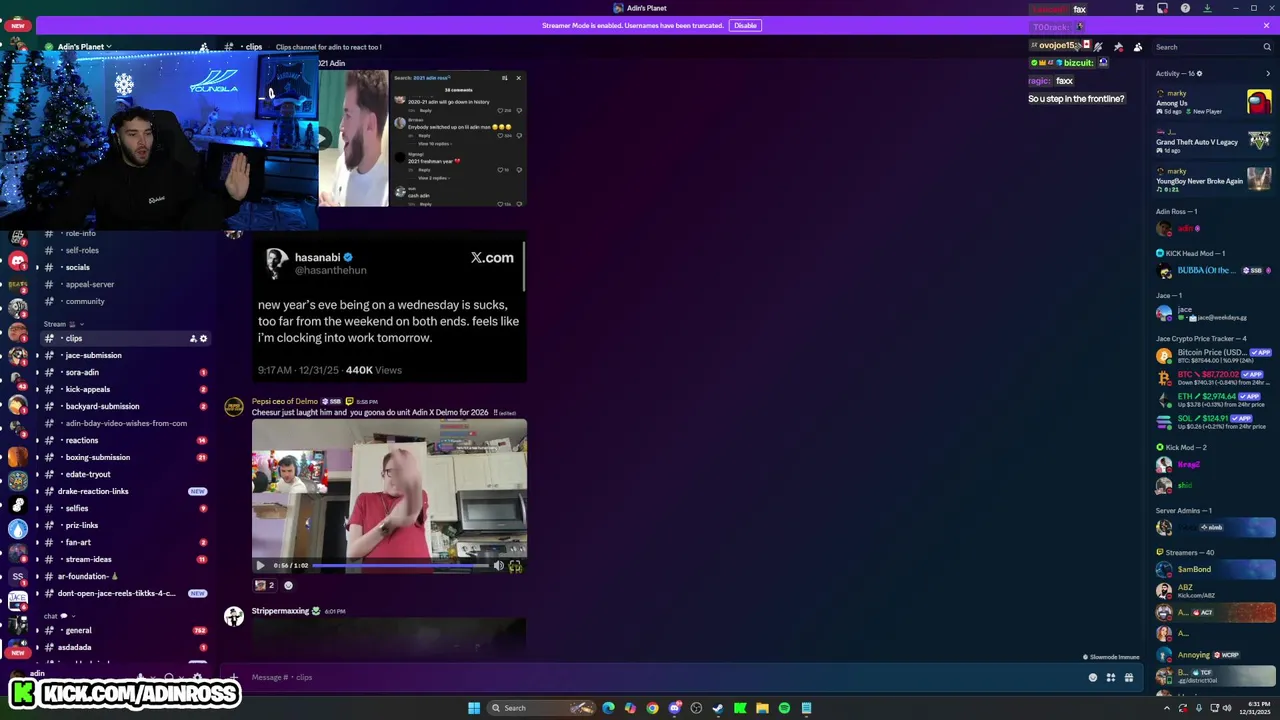Viewport: 1280px width, 720px height.
Task: Open the reactions channel
Action: tap(127, 441)
